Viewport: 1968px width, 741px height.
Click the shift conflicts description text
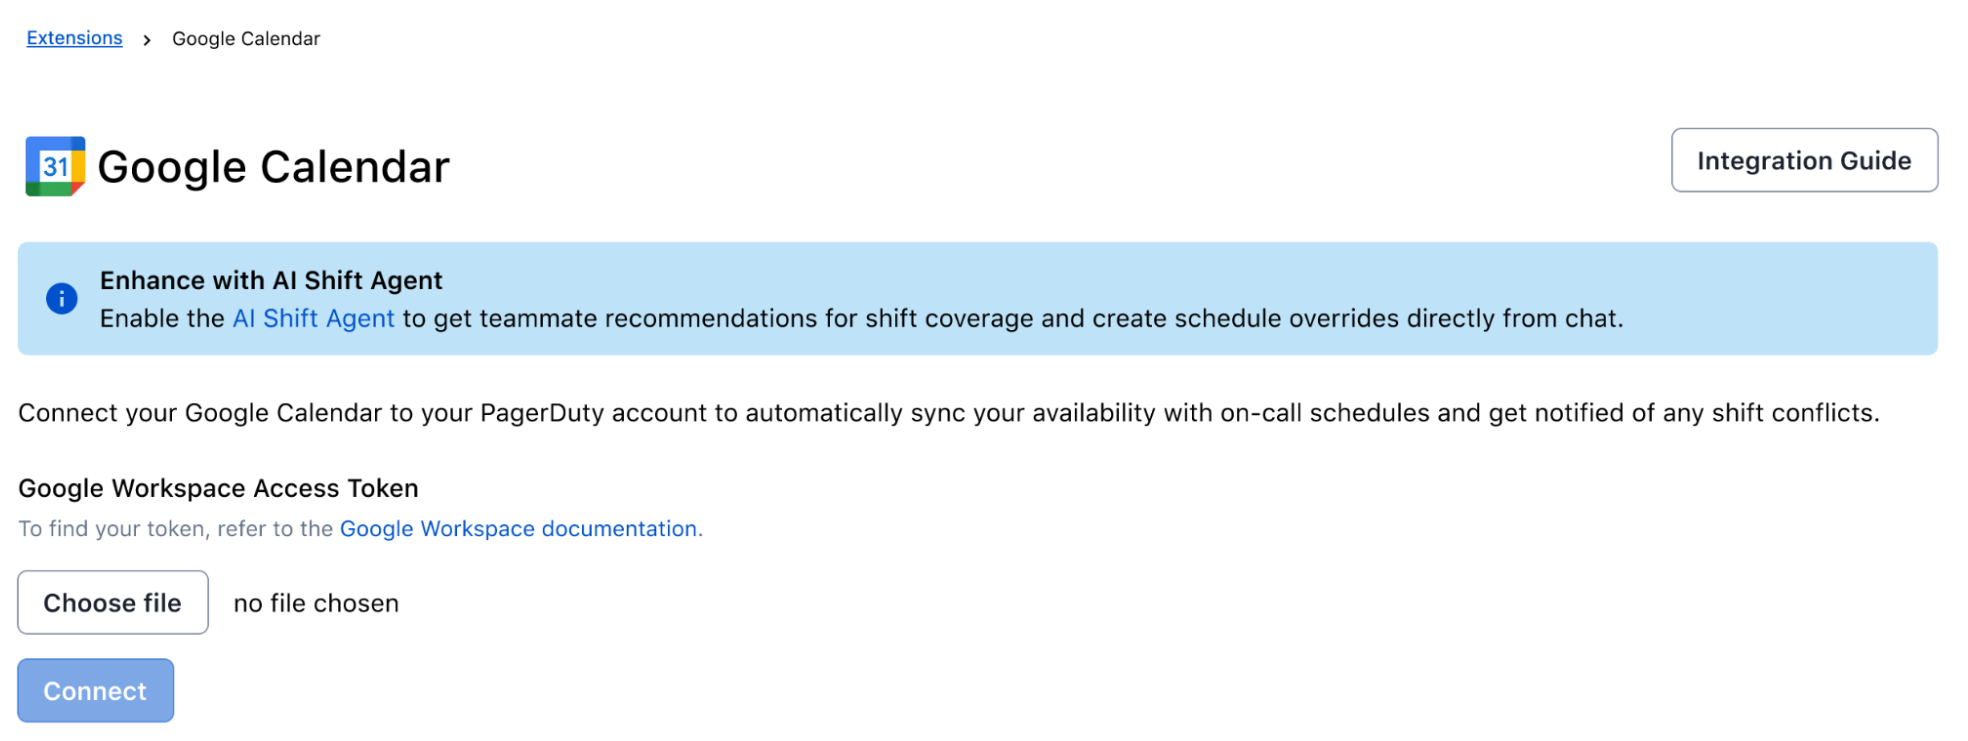coord(948,412)
